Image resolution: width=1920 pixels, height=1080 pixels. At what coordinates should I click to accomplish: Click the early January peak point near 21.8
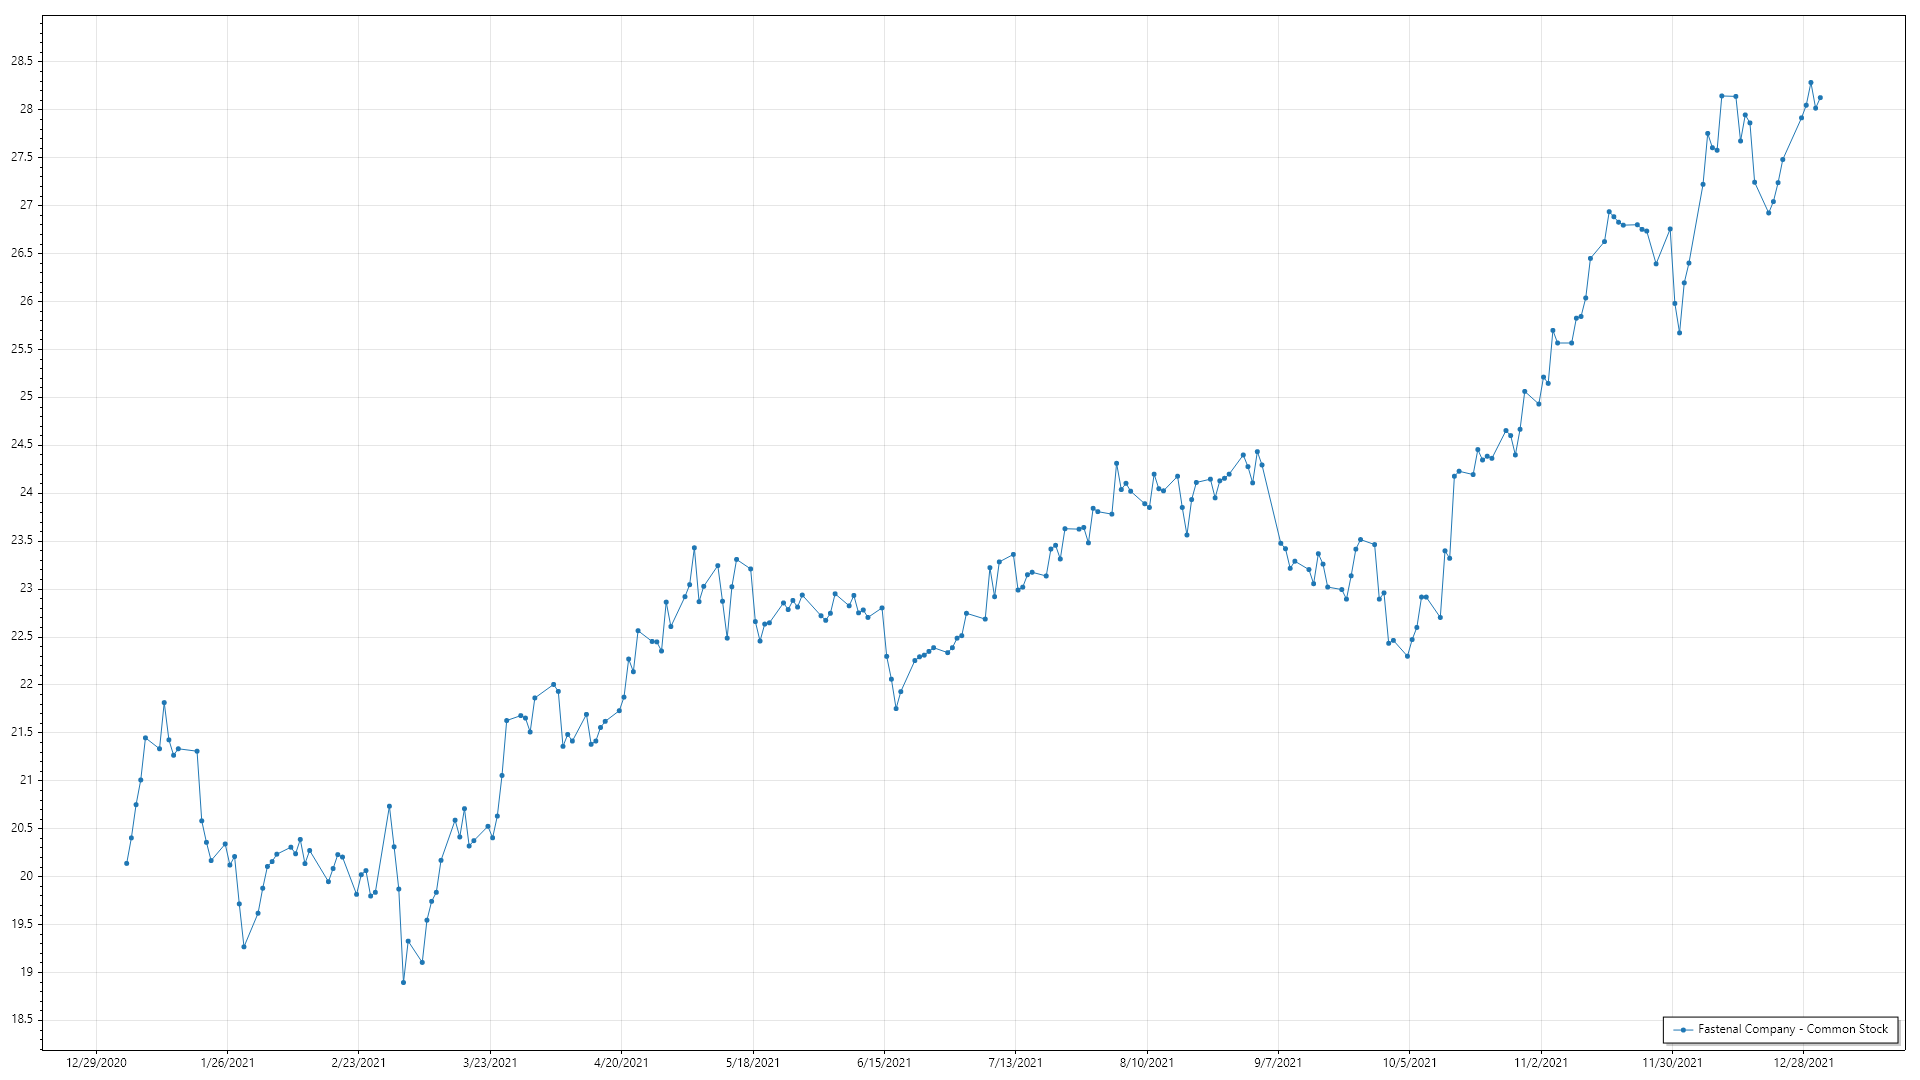pos(164,703)
